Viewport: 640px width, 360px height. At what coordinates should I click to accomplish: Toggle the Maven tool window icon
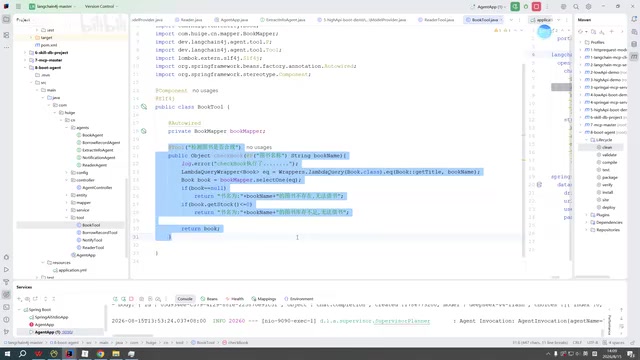[x=634, y=57]
